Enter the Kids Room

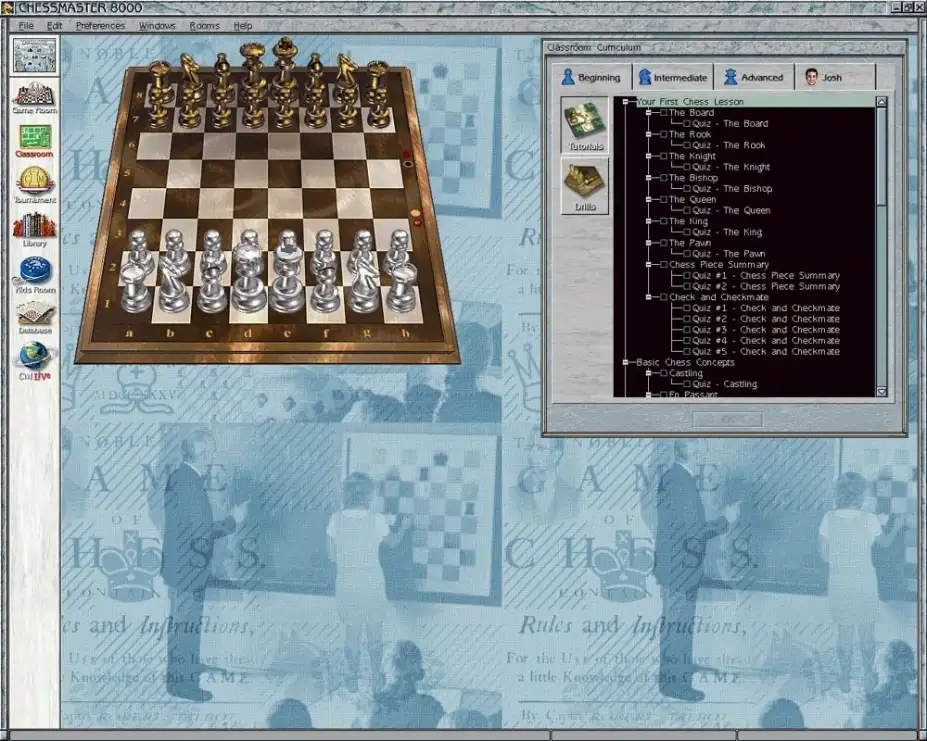(x=34, y=275)
